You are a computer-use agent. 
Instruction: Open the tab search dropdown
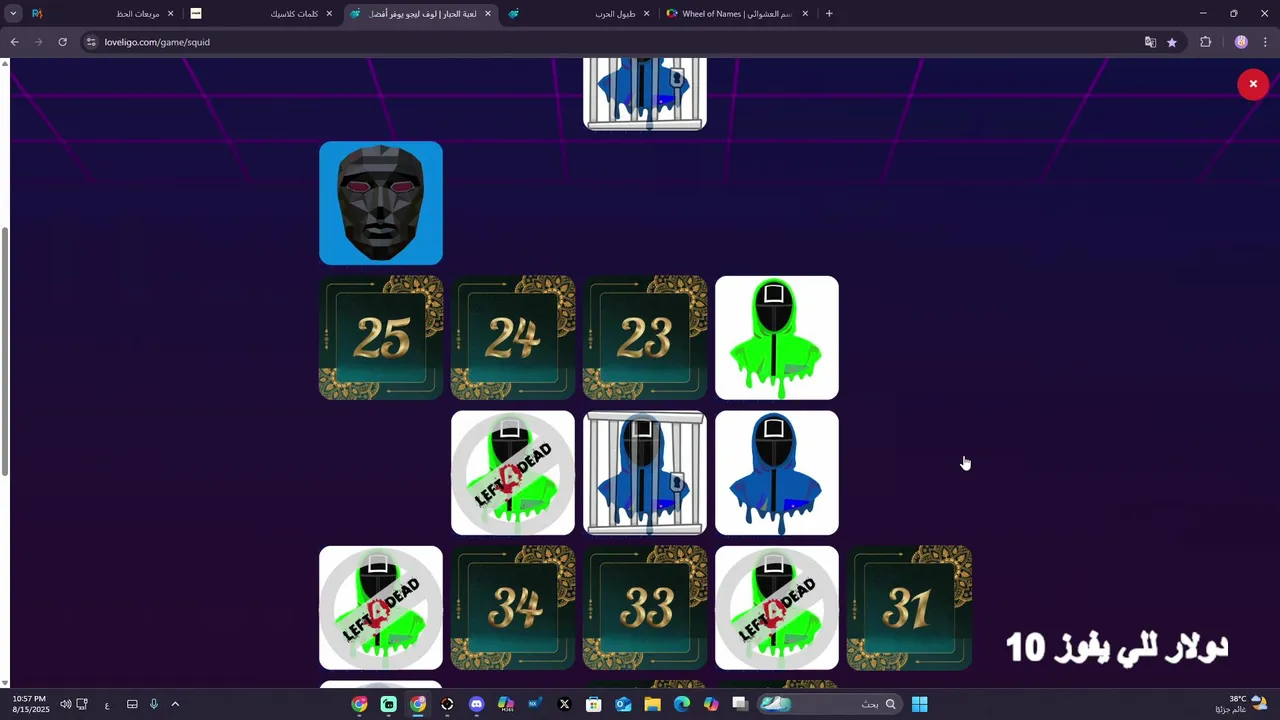point(13,14)
